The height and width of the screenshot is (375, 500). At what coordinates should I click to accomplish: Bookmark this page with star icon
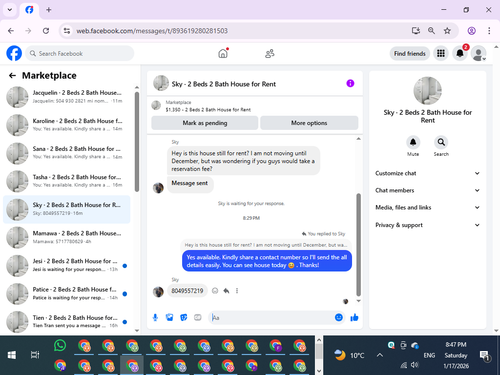[447, 31]
